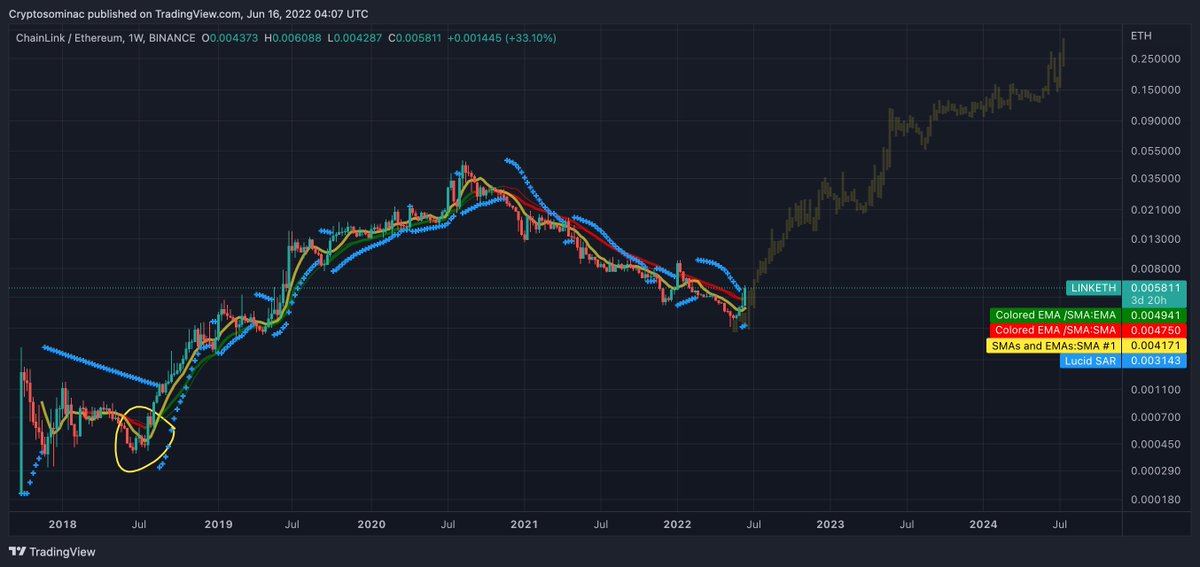The image size is (1200, 567).
Task: Select the 1W interval text in the title
Action: (138, 38)
